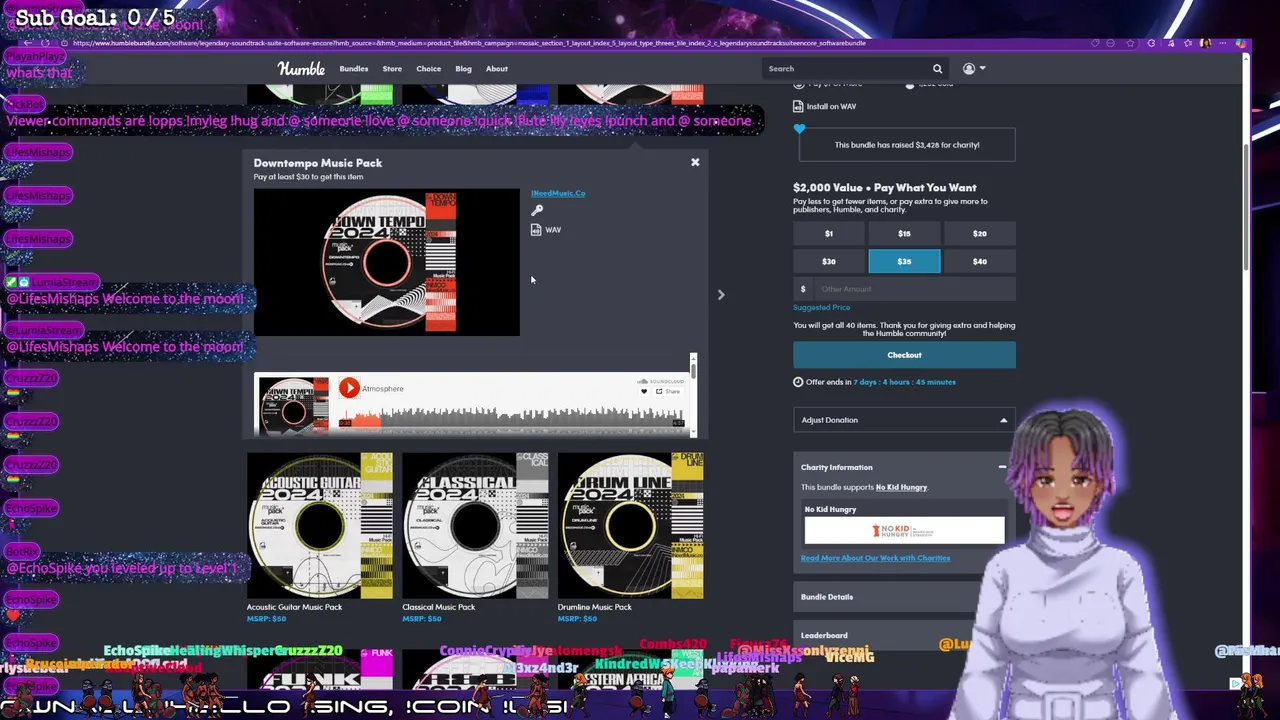
Task: Click the next item arrow in popup
Action: pyautogui.click(x=721, y=295)
